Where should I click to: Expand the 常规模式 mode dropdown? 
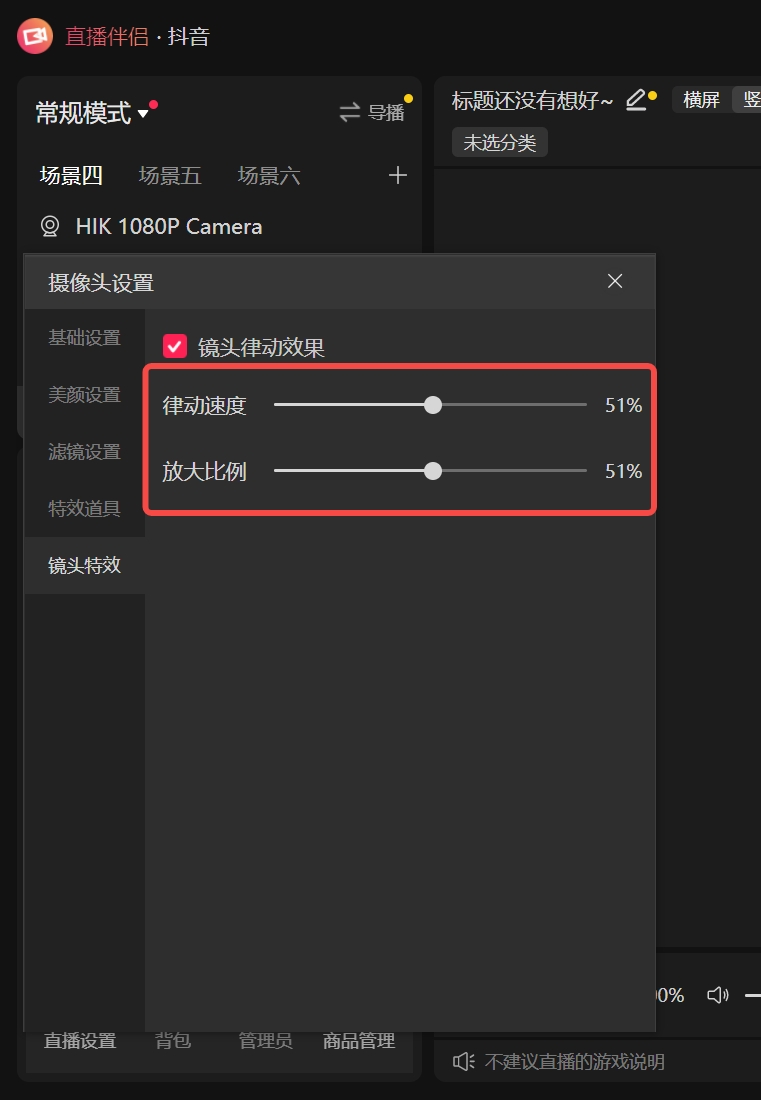[143, 114]
